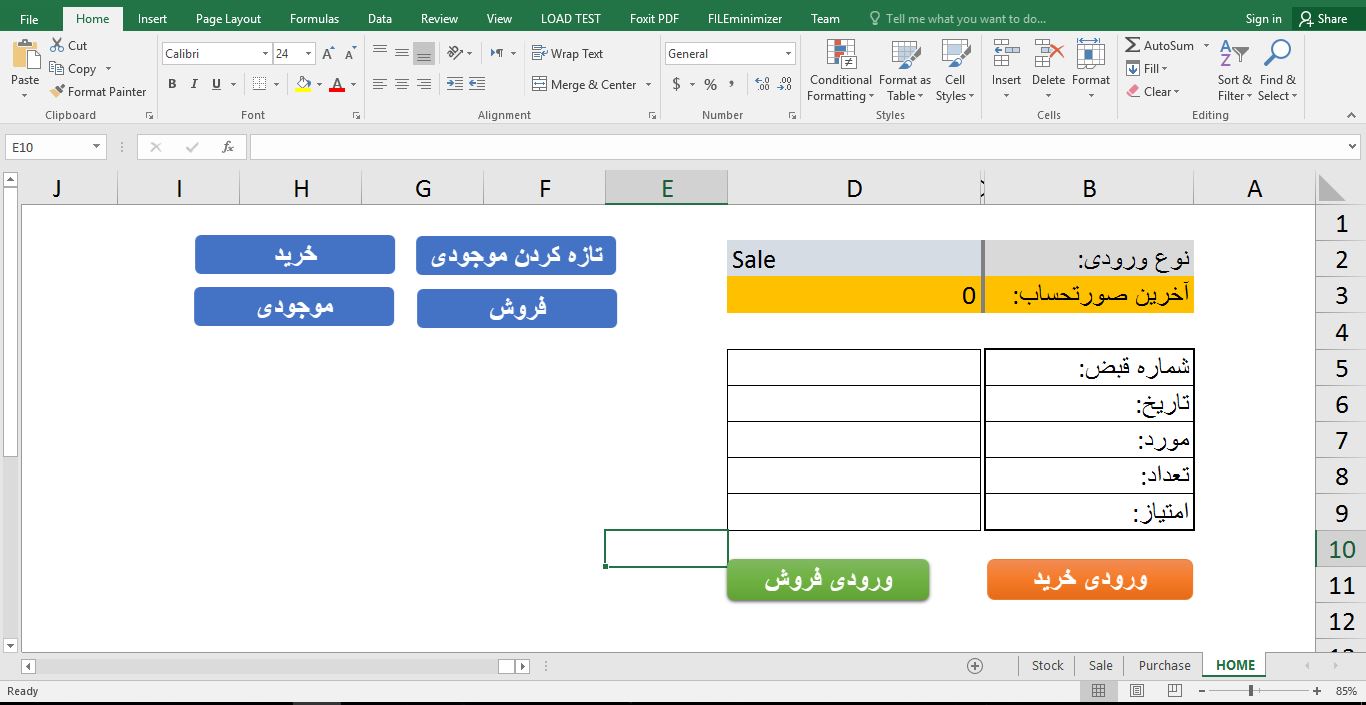The width and height of the screenshot is (1366, 705).
Task: Click the Copy icon
Action: (x=57, y=69)
